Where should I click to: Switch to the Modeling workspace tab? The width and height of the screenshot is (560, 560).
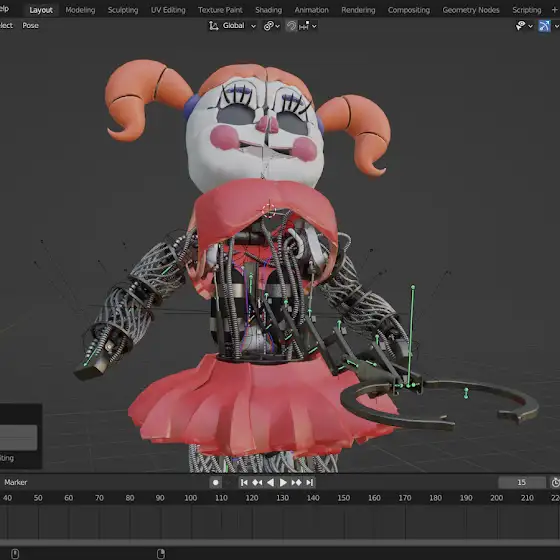click(x=80, y=10)
